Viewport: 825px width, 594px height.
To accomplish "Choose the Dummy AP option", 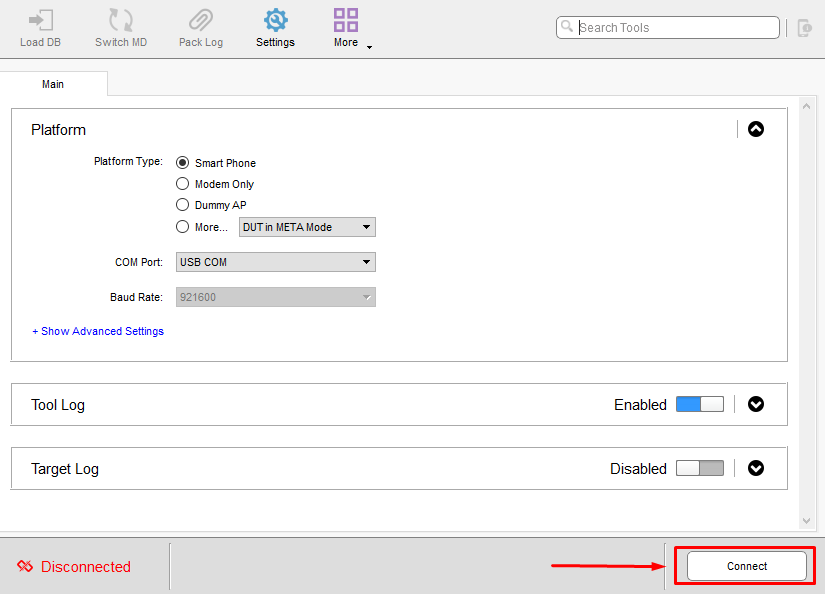I will tap(182, 205).
